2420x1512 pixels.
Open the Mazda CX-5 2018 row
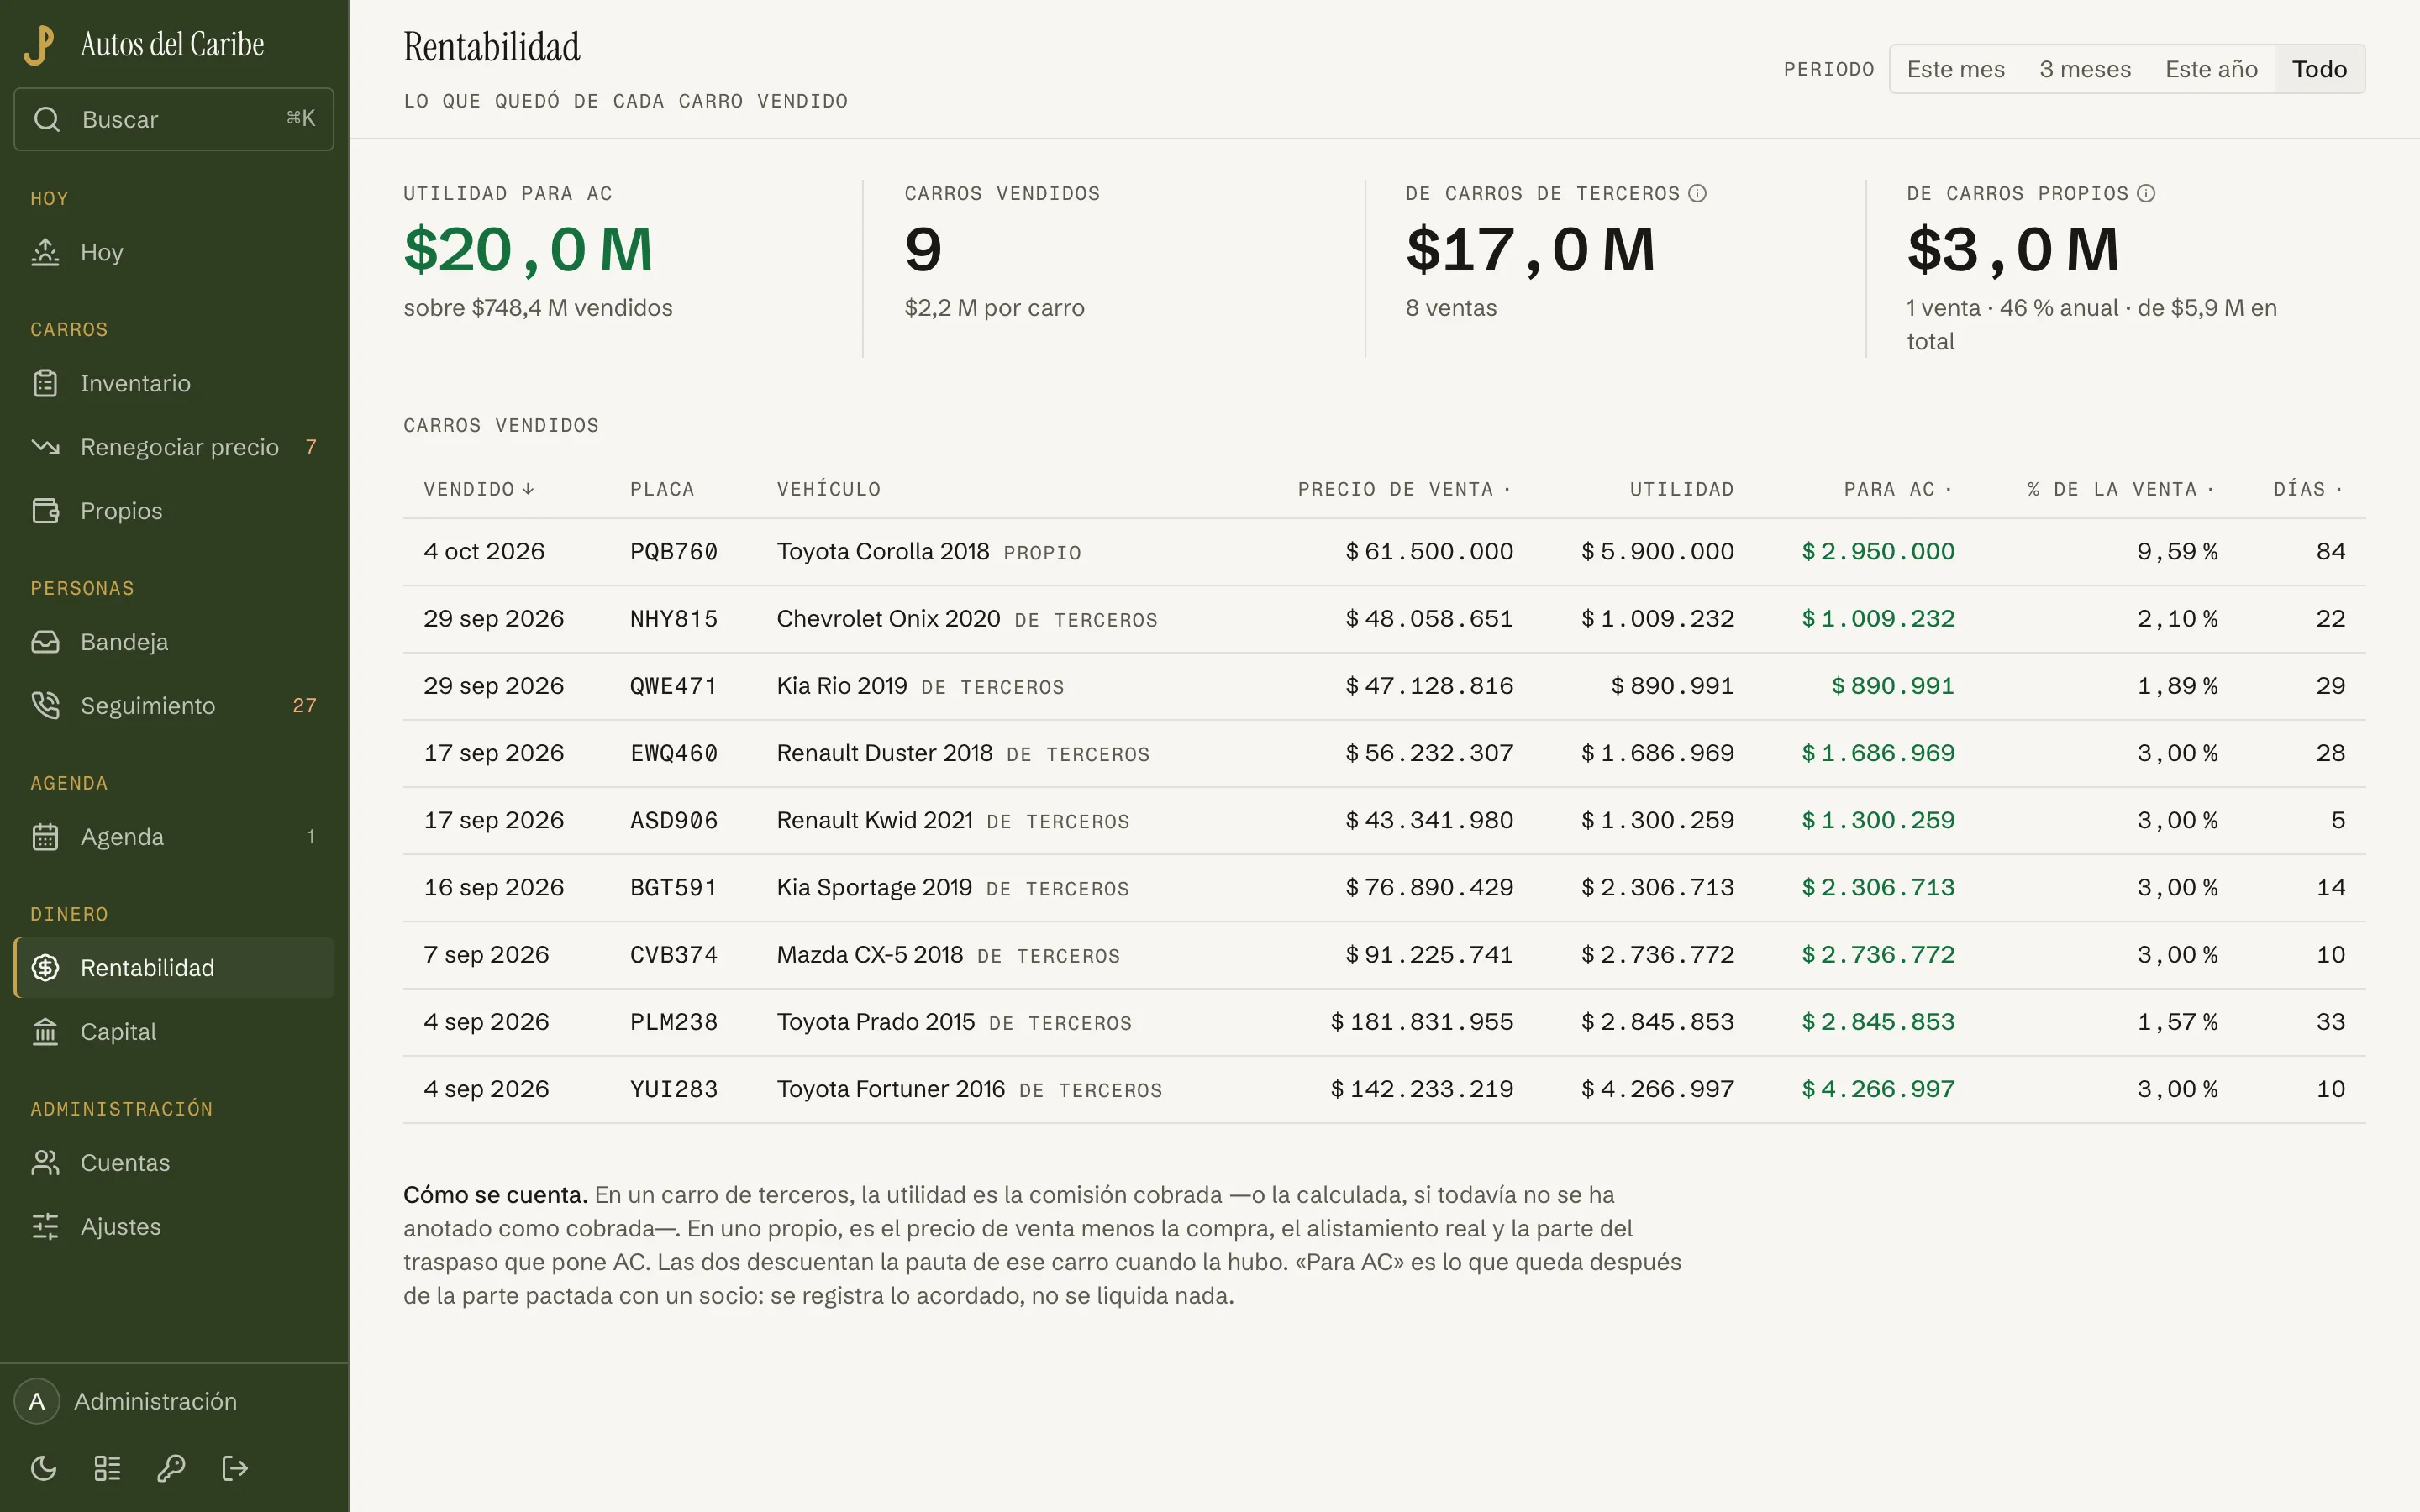(1384, 955)
